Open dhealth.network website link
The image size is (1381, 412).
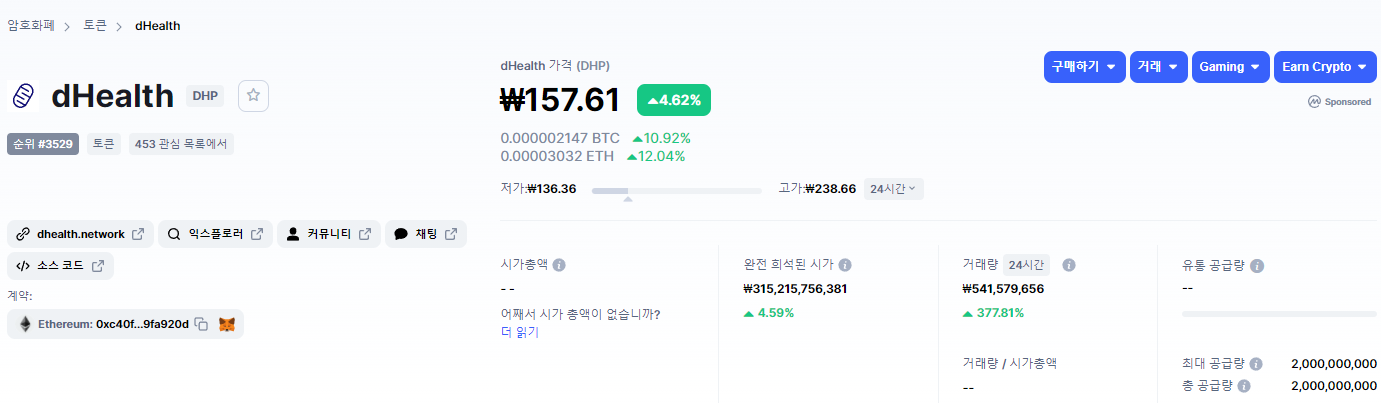pos(81,234)
